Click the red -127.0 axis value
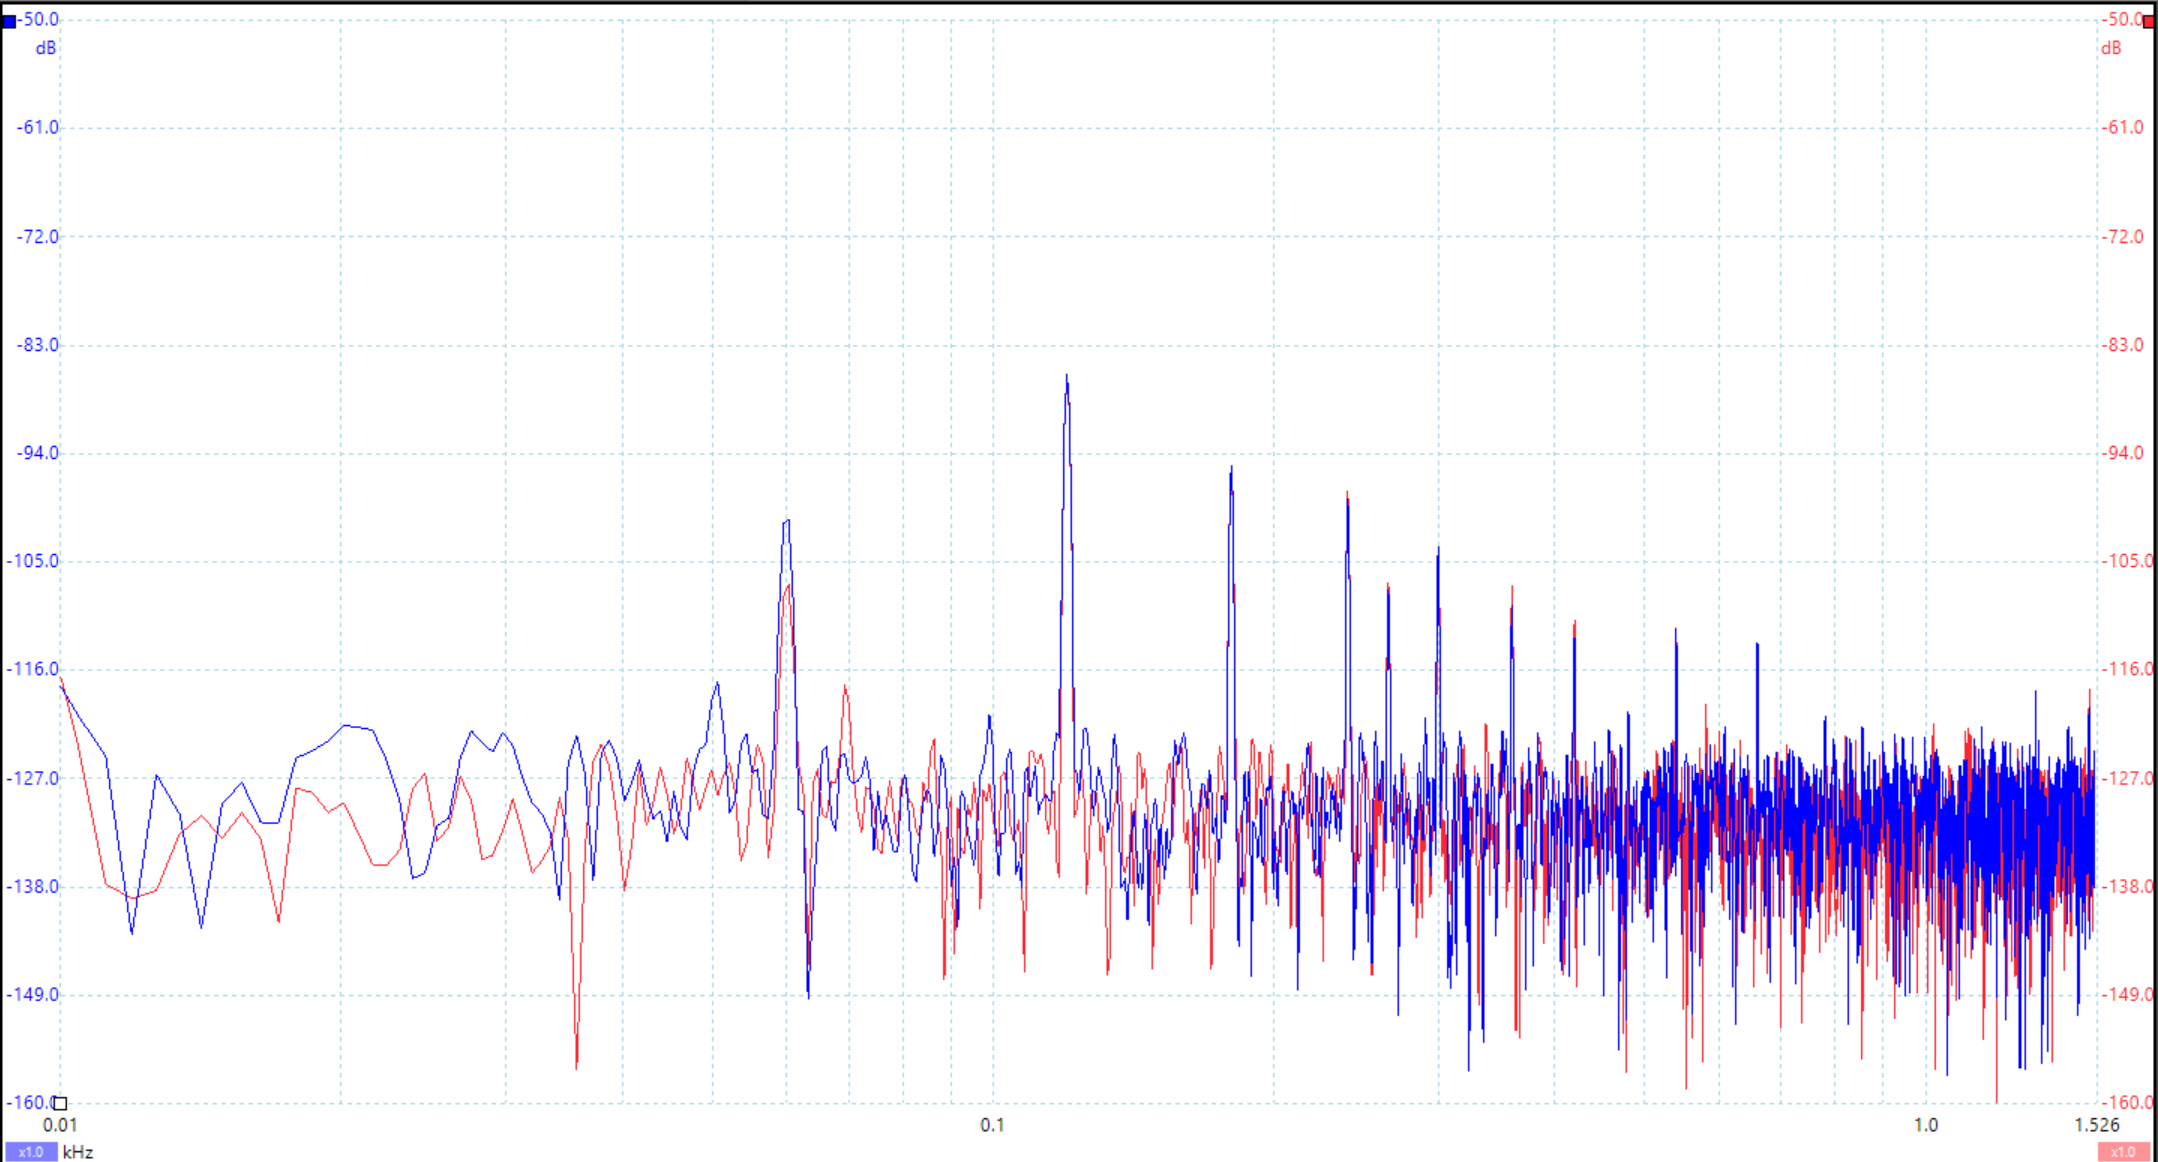2158x1162 pixels. tap(2126, 778)
